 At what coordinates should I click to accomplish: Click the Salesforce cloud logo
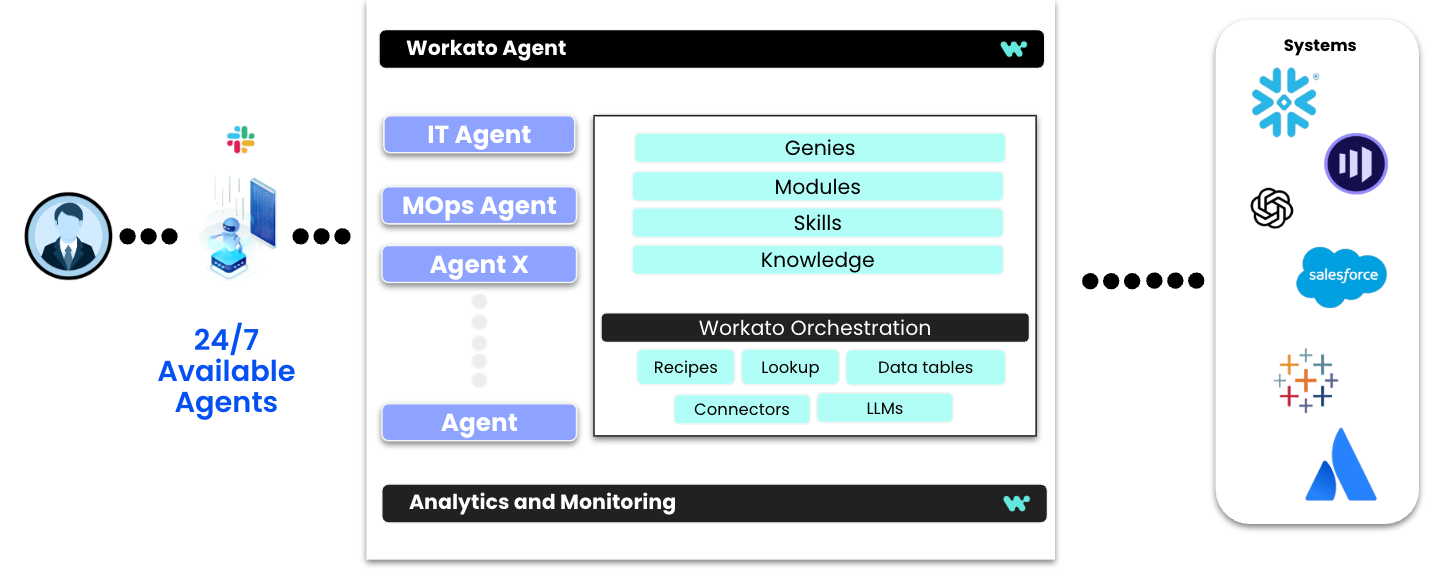[1341, 275]
